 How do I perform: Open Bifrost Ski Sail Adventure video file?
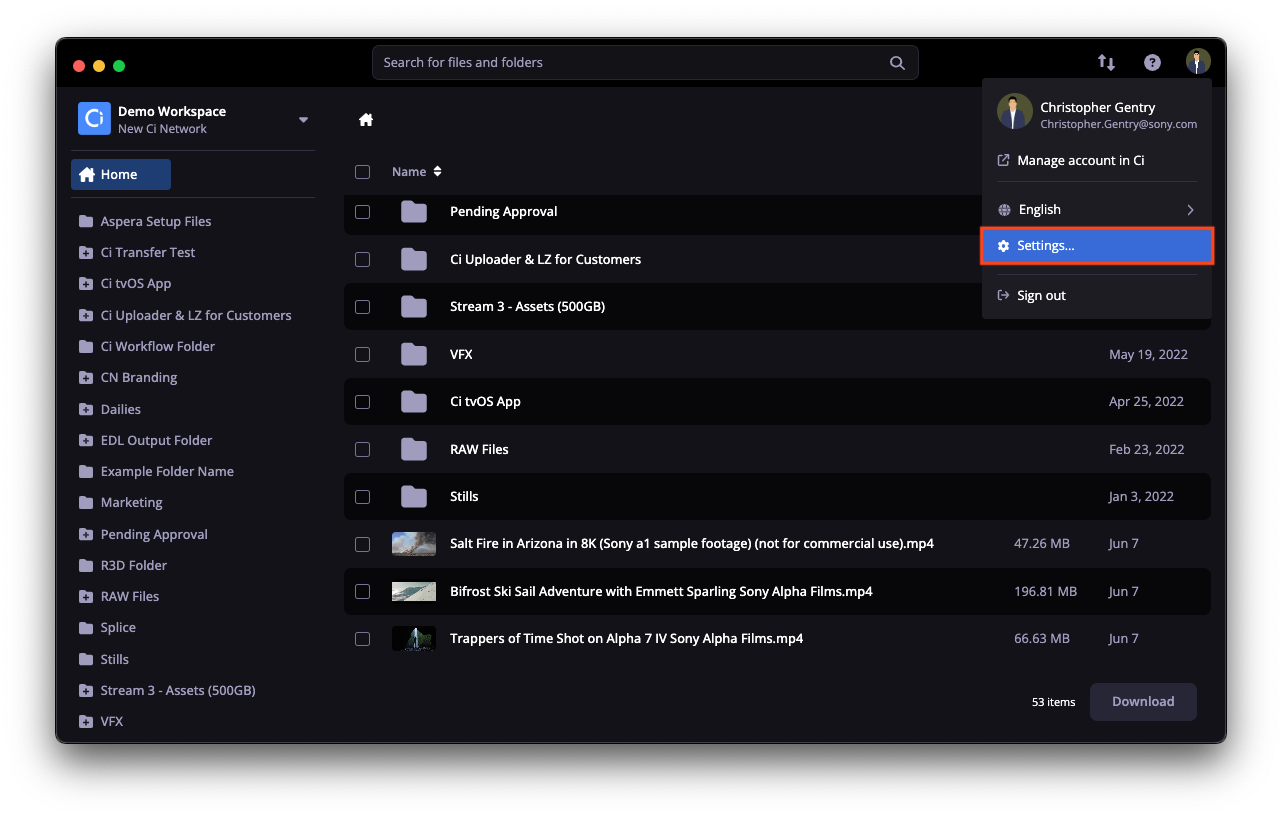pos(777,591)
